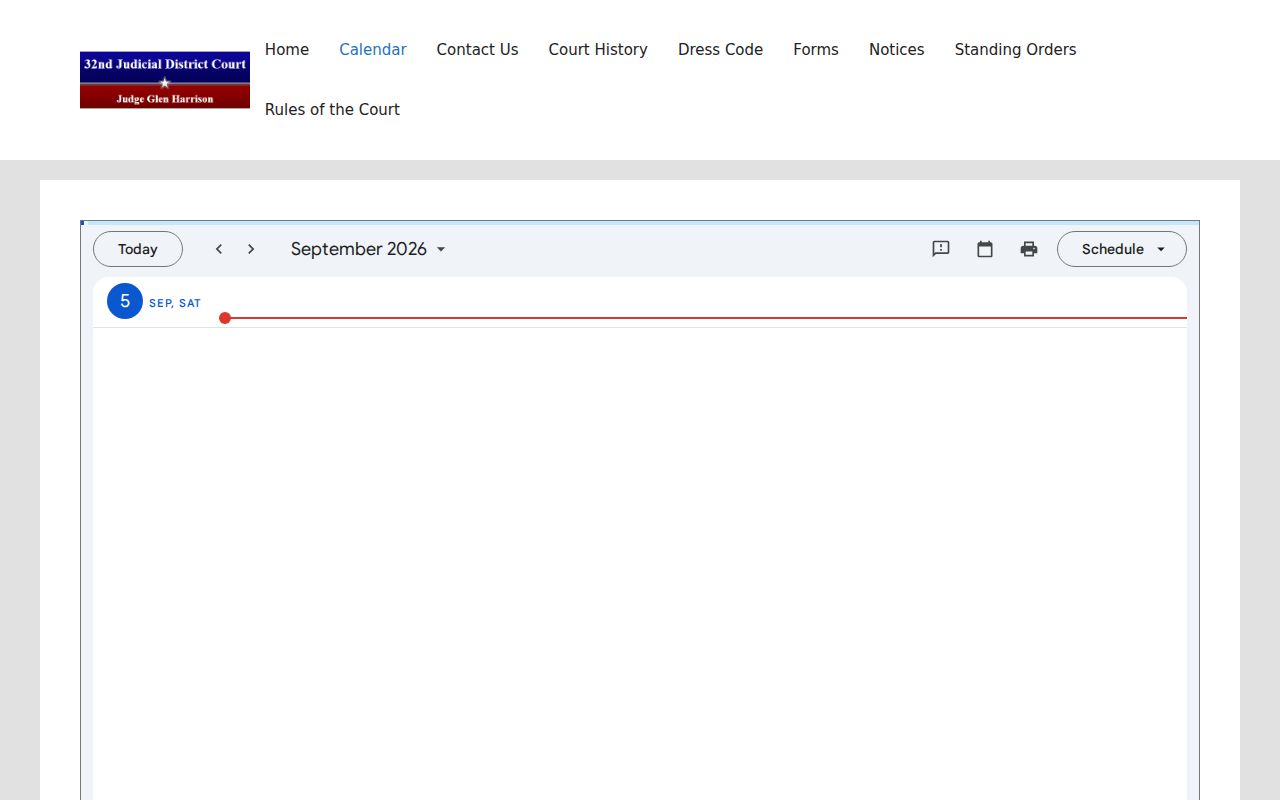Open the Home menu item

pos(287,50)
